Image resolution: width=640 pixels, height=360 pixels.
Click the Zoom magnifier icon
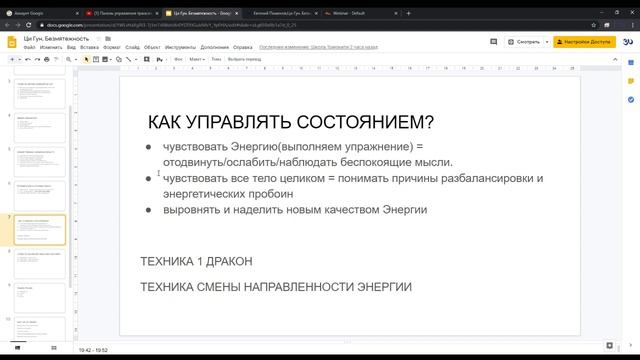pyautogui.click(x=69, y=59)
